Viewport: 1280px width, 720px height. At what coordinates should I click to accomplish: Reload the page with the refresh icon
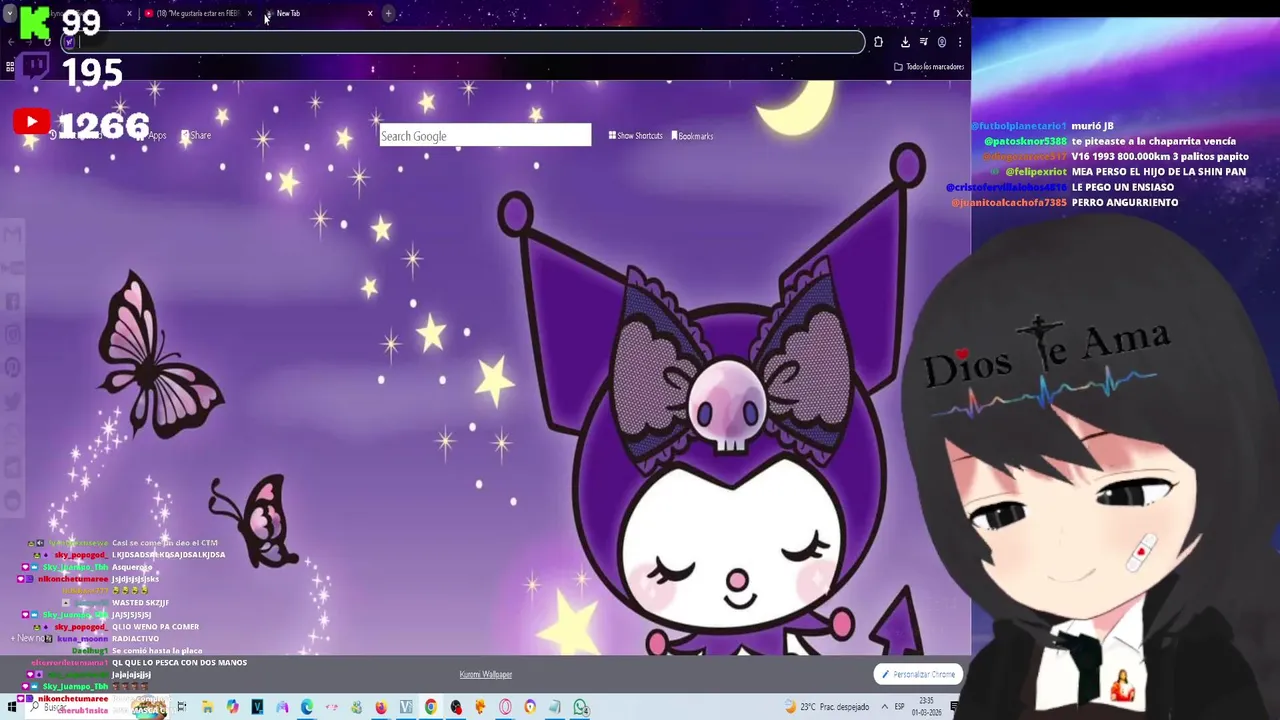pyautogui.click(x=47, y=42)
